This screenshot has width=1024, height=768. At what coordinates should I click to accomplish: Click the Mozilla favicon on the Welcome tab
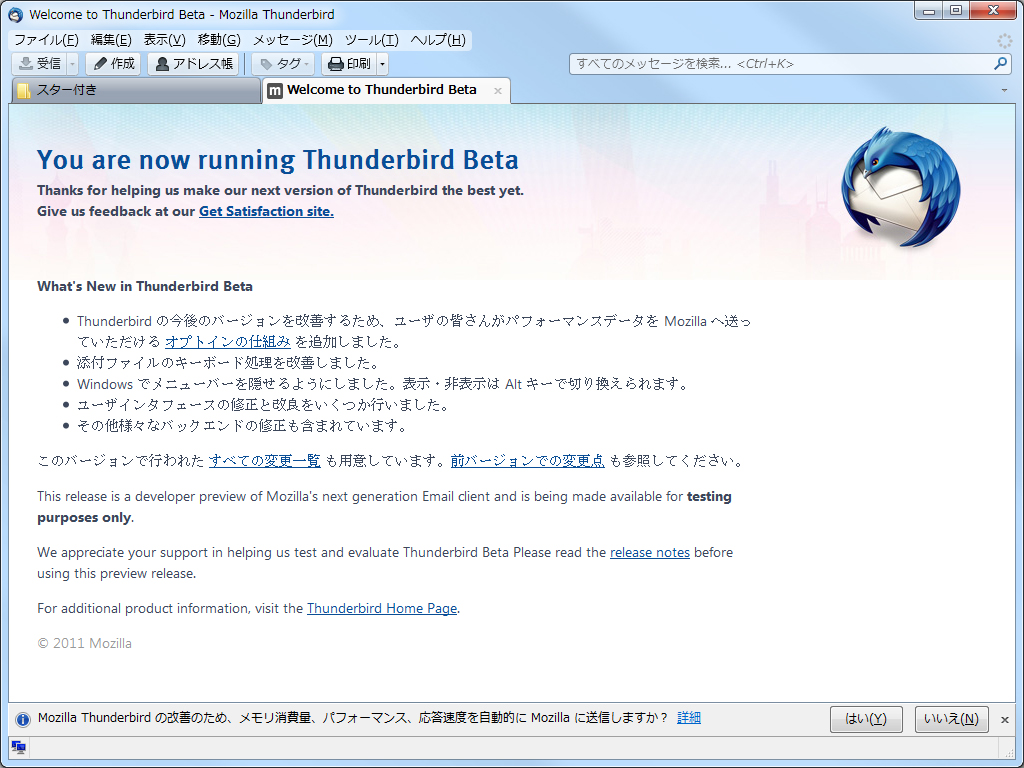click(274, 90)
